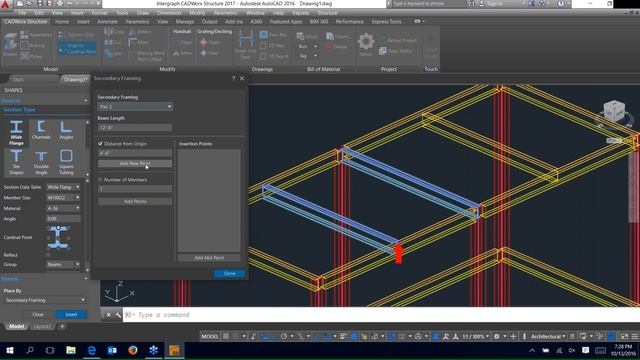The height and width of the screenshot is (360, 640).
Task: Select the Number of Members option
Action: [100, 180]
